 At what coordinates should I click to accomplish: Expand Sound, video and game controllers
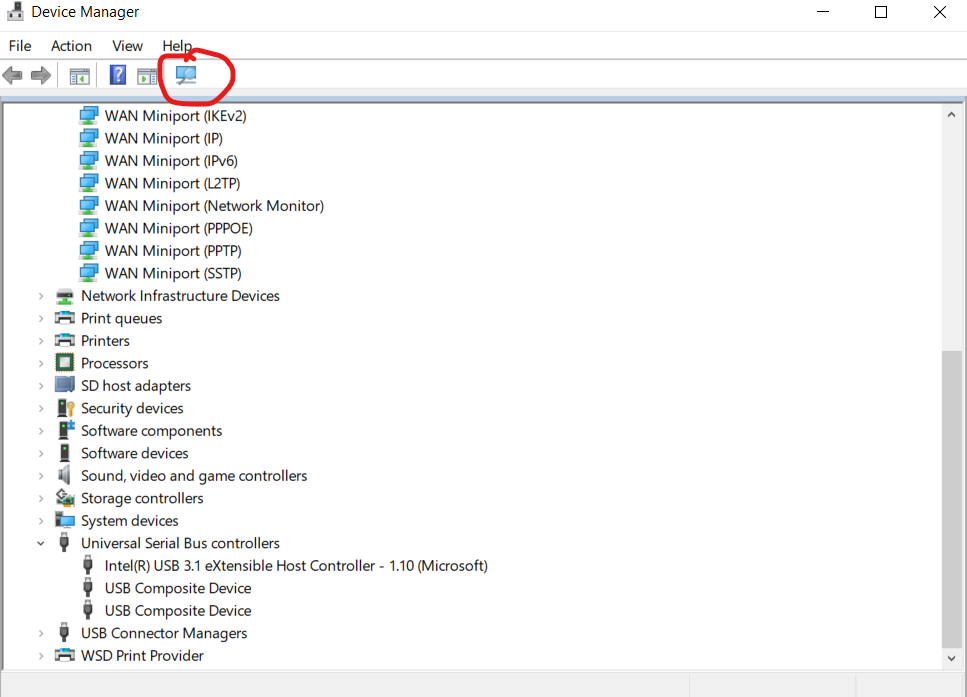(41, 476)
